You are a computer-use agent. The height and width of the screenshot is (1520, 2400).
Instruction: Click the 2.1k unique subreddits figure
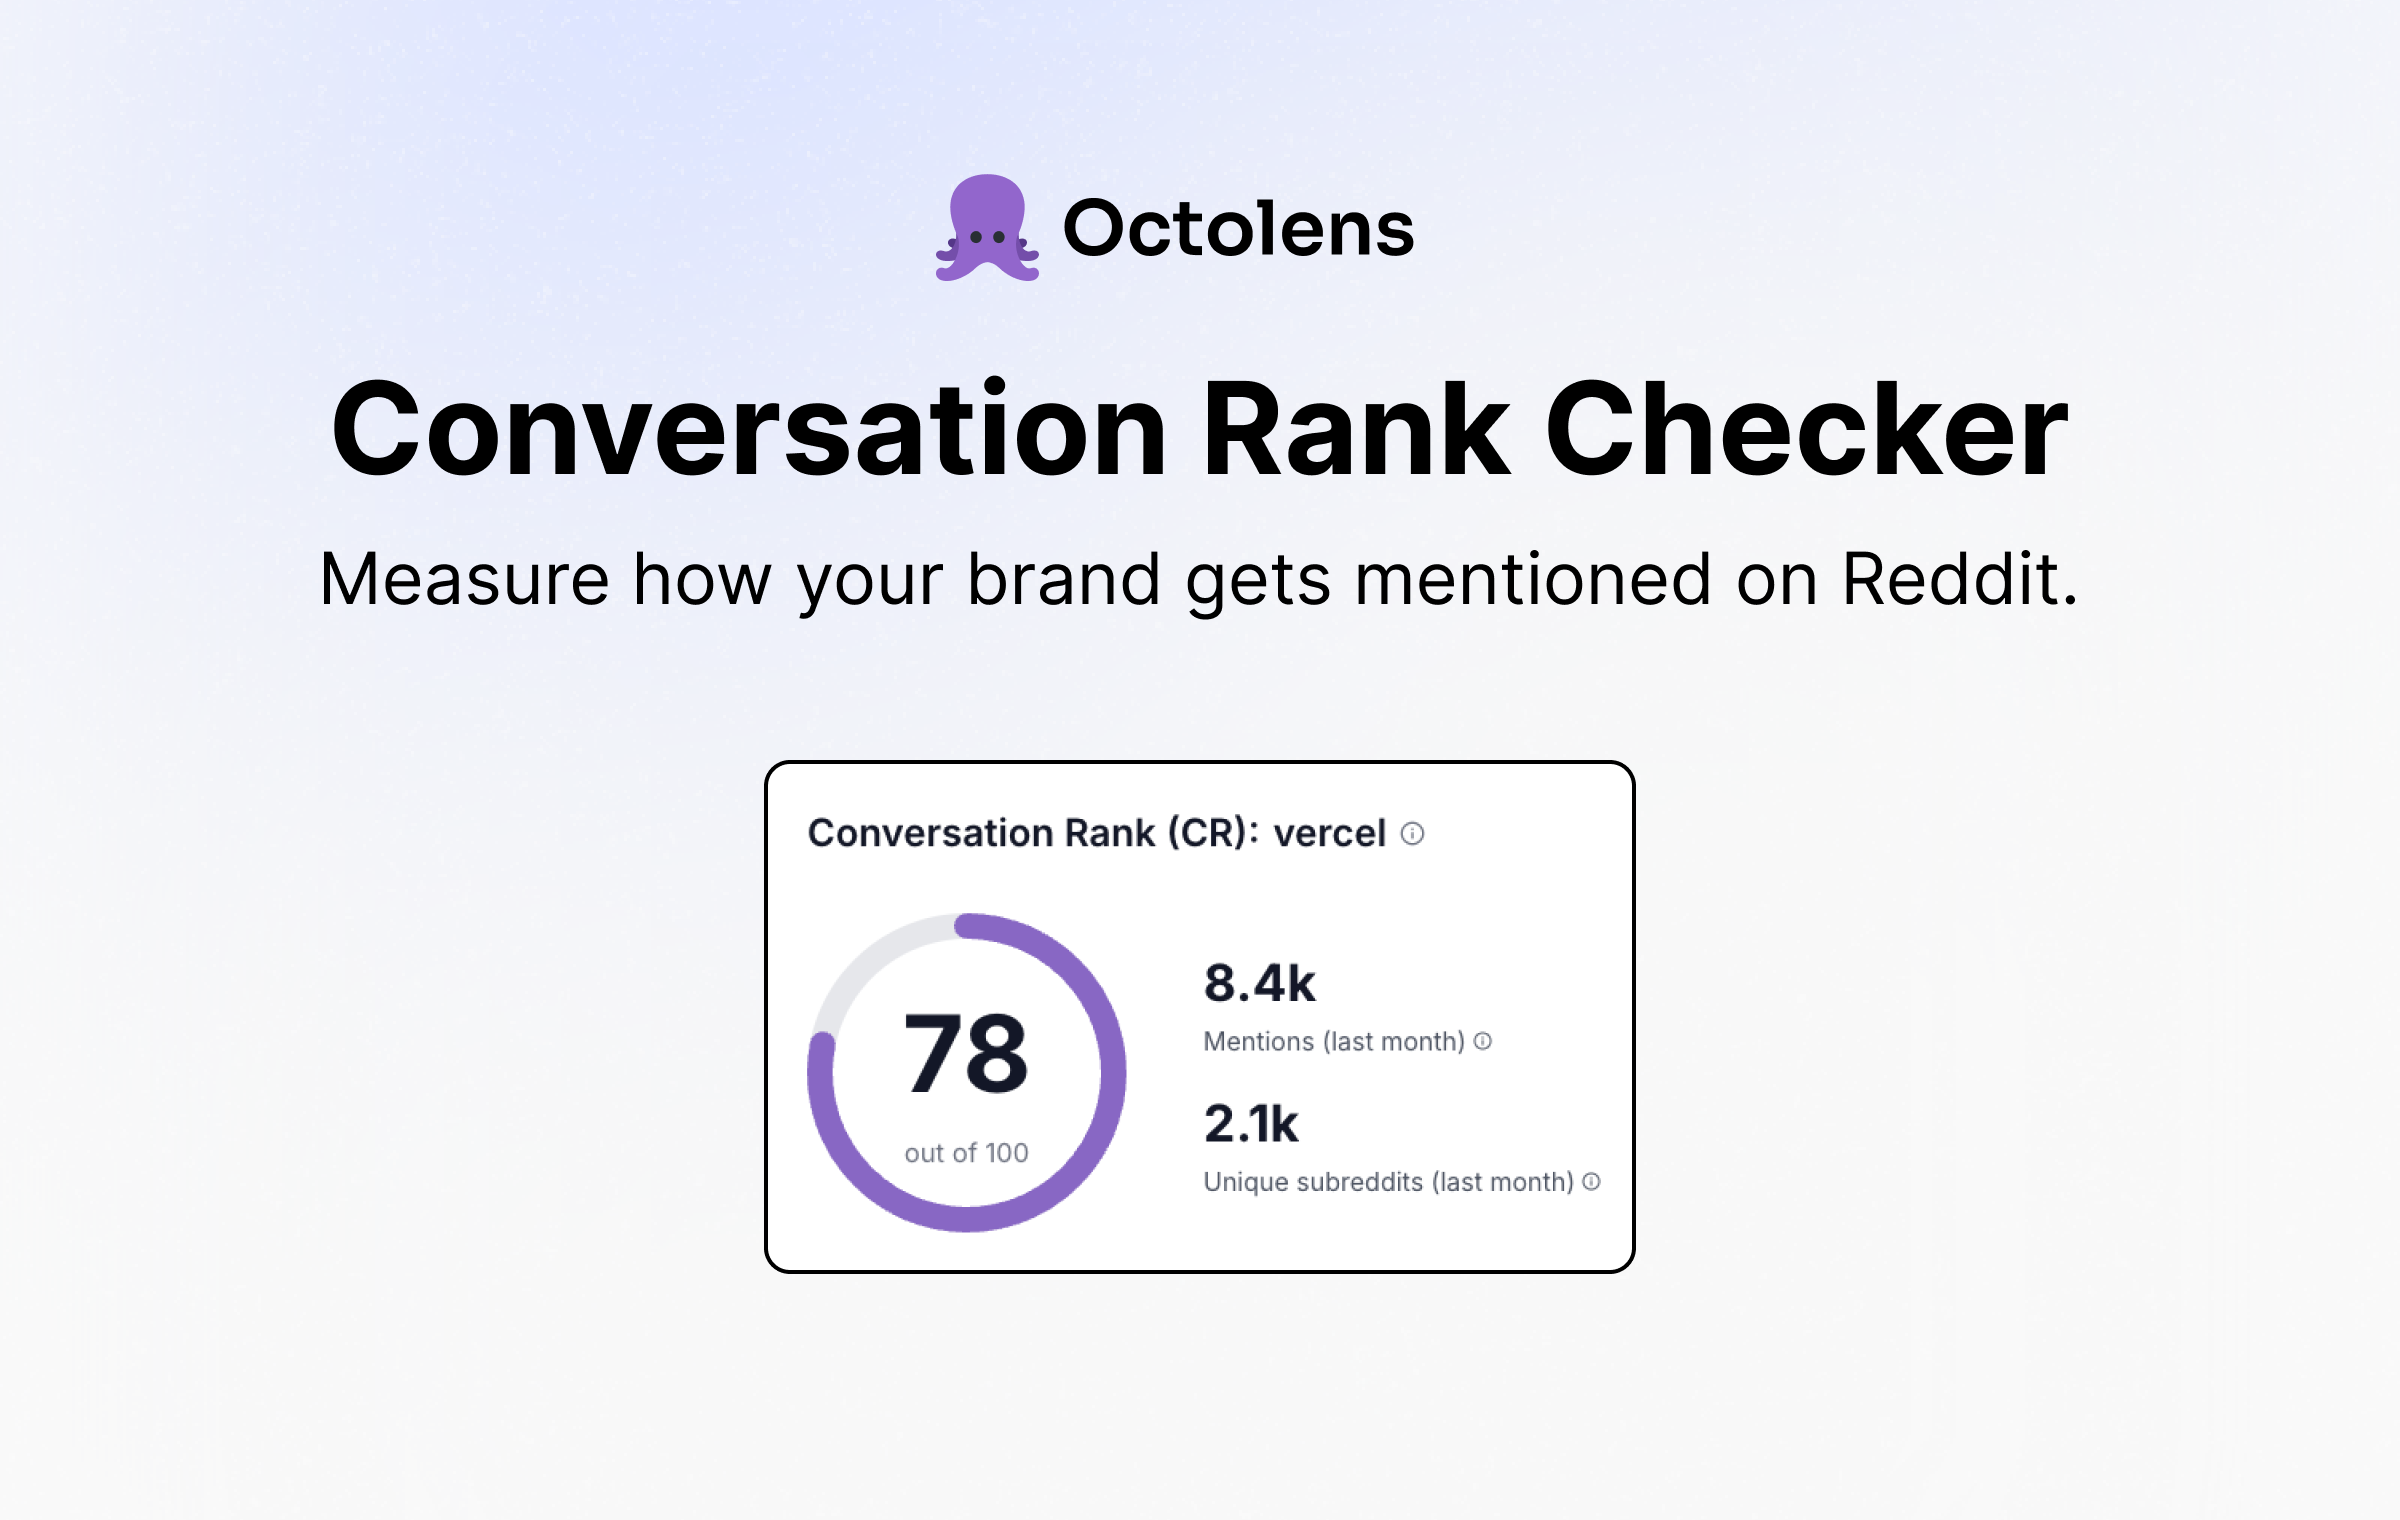coord(1251,1123)
